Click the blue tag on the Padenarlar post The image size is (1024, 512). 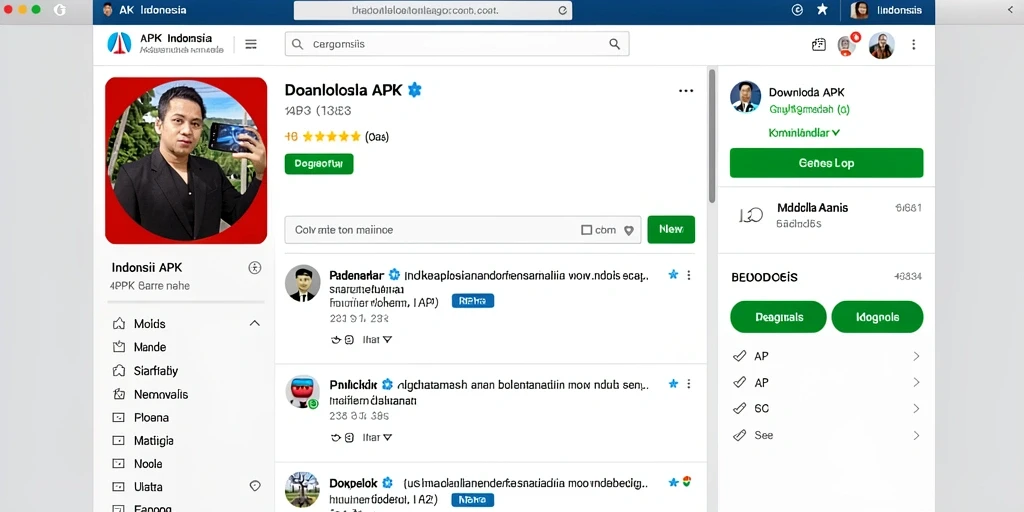coord(473,301)
